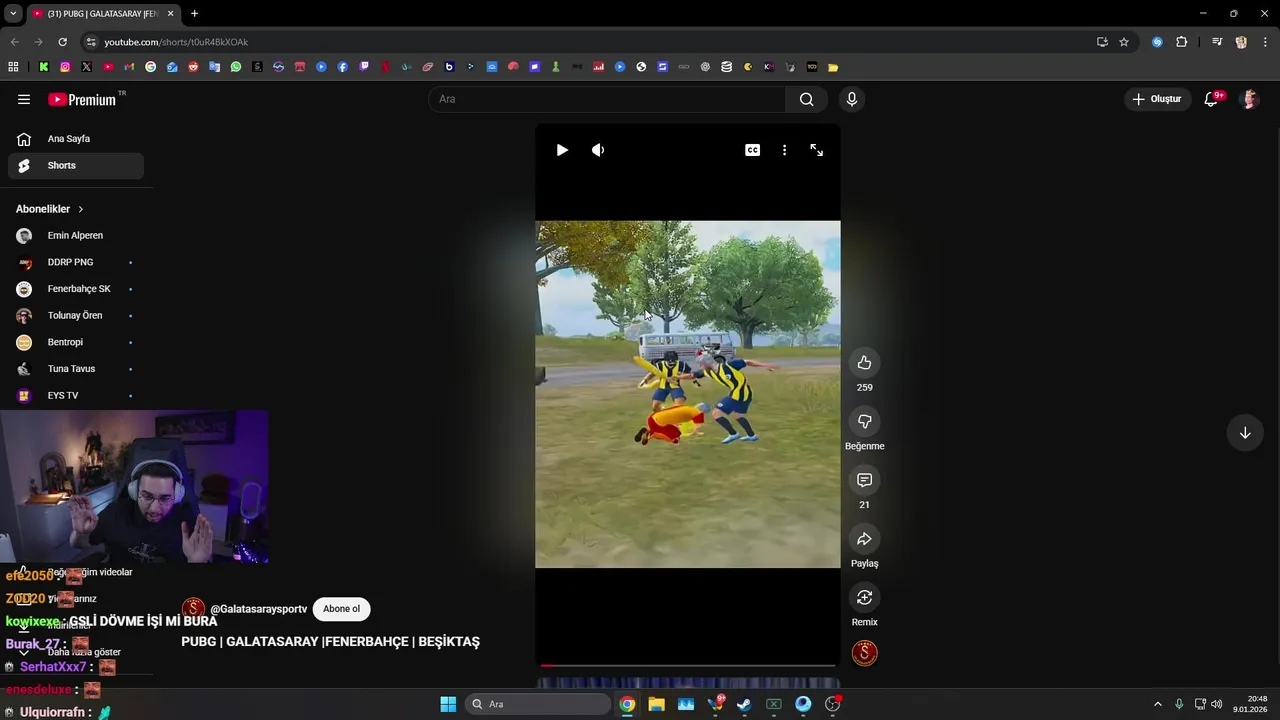The image size is (1280, 720).
Task: Open the YouTube hamburger guide menu
Action: point(24,99)
